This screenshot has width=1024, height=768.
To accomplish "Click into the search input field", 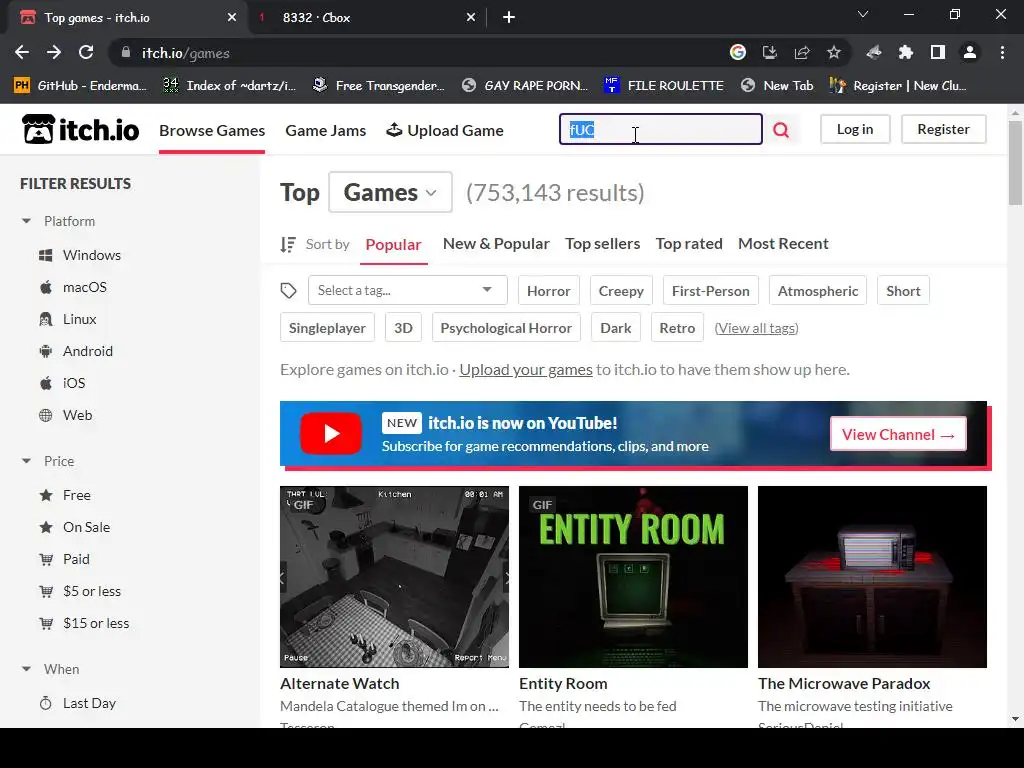I will [x=661, y=129].
